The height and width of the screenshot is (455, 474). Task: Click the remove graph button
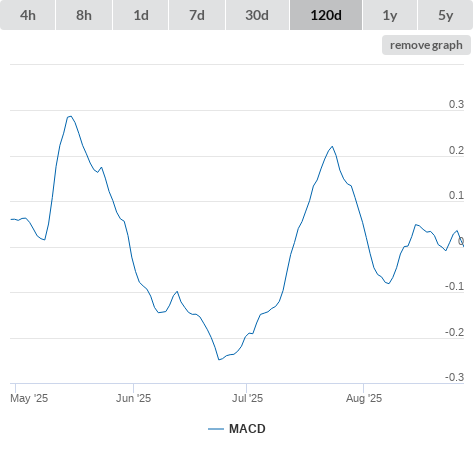(426, 45)
